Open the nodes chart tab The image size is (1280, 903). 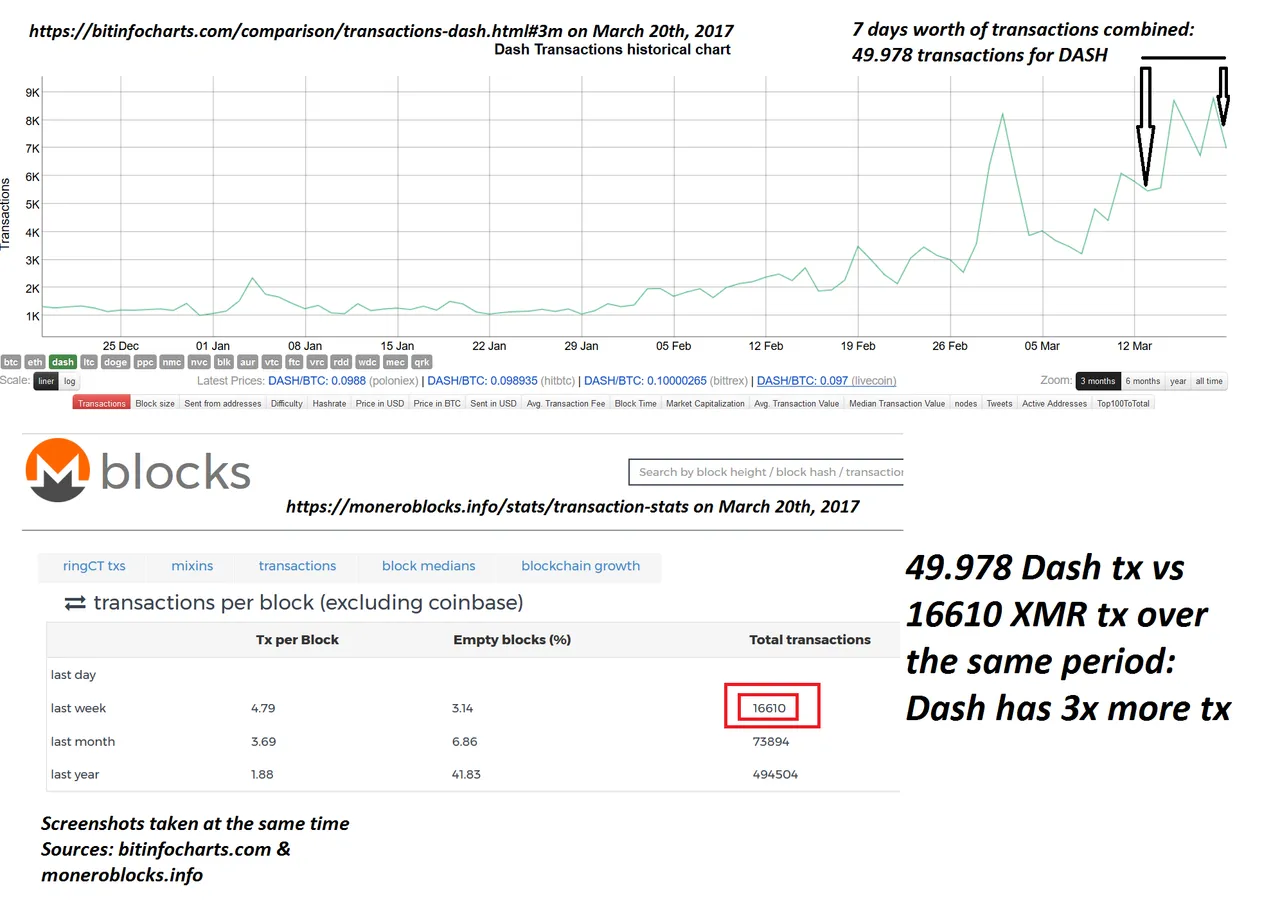966,403
